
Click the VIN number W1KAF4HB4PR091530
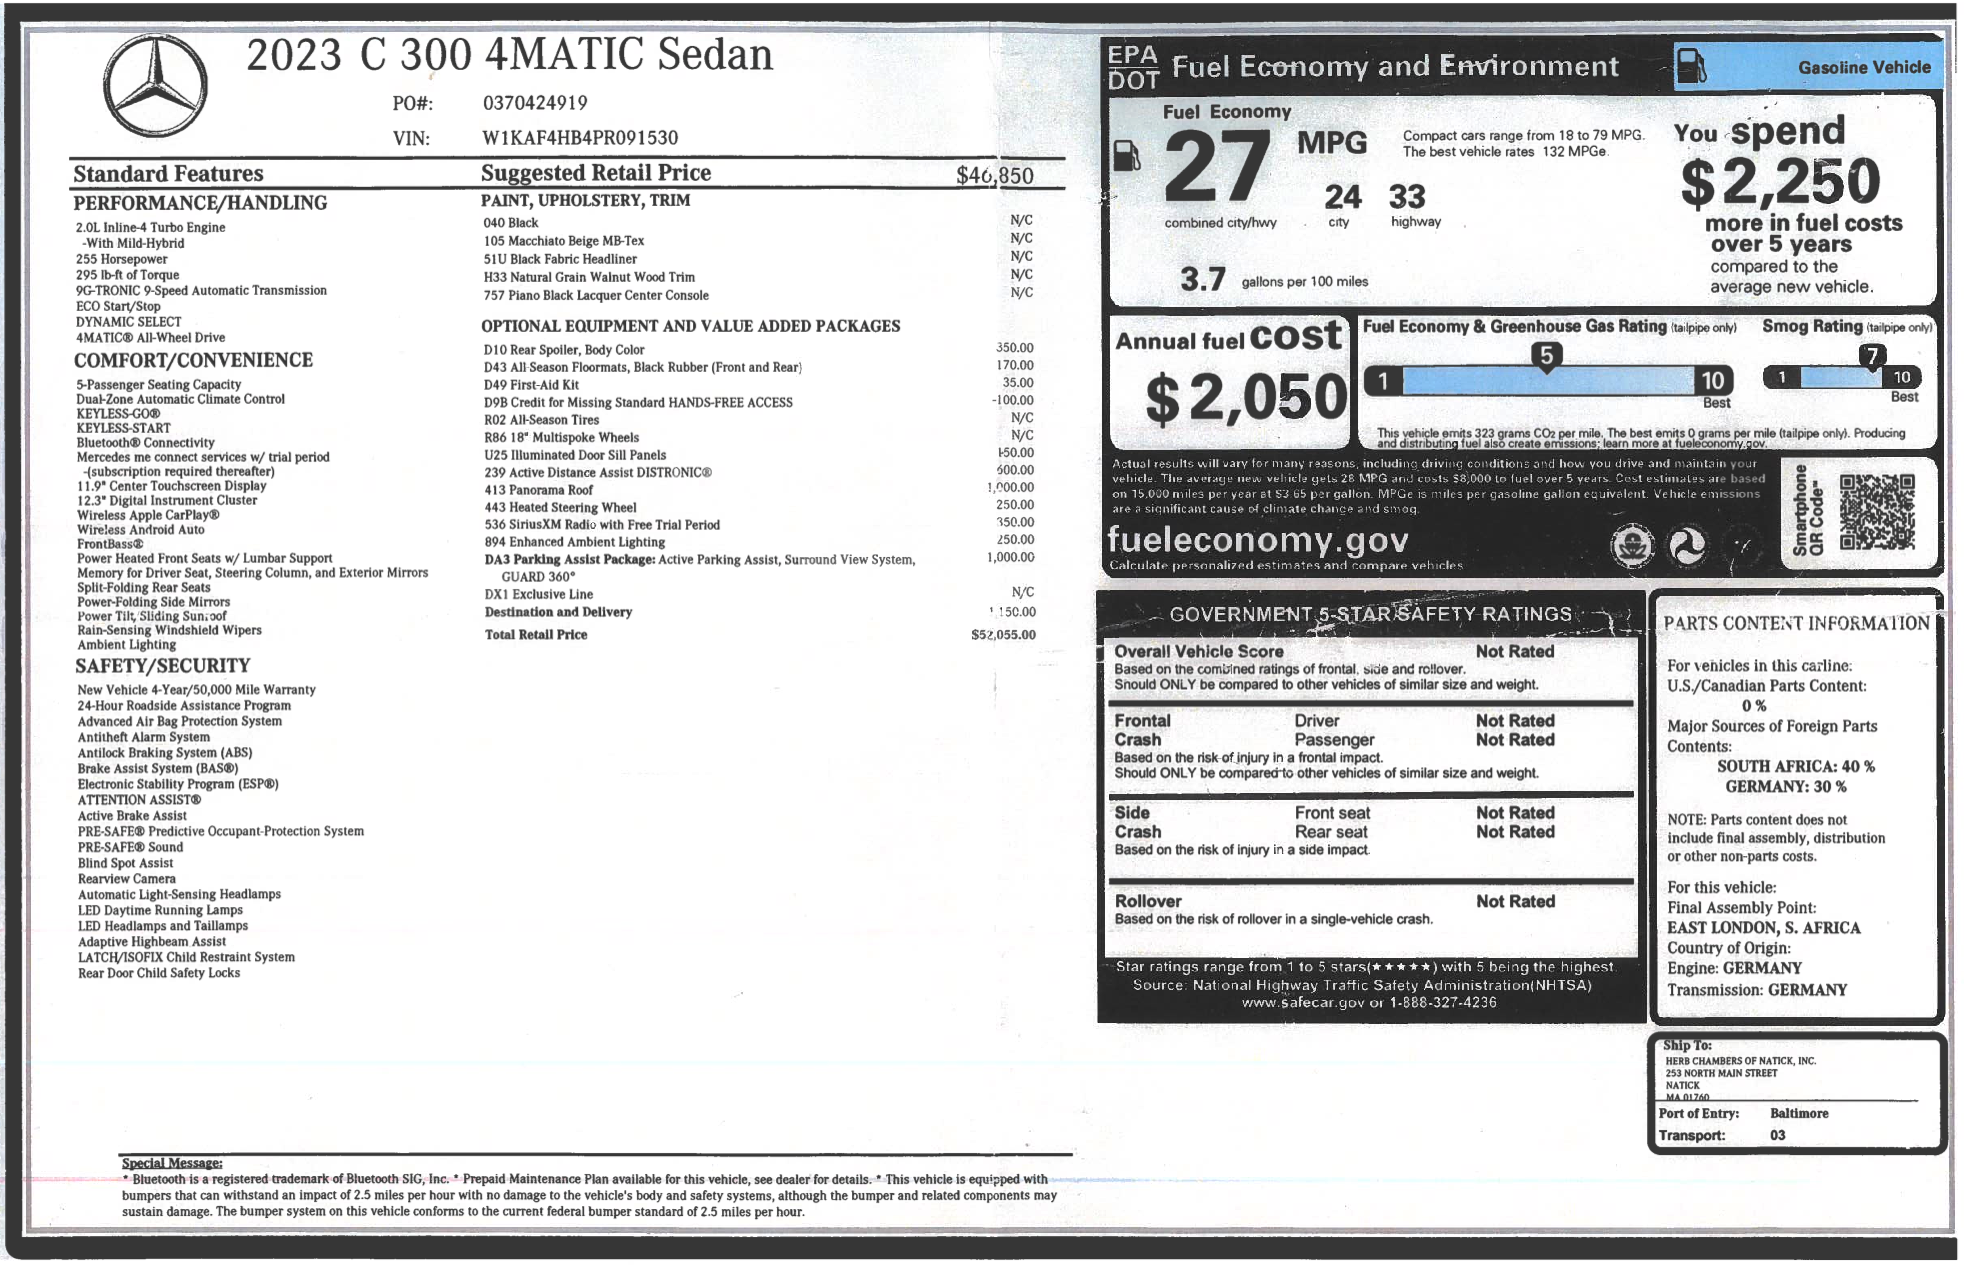580,138
